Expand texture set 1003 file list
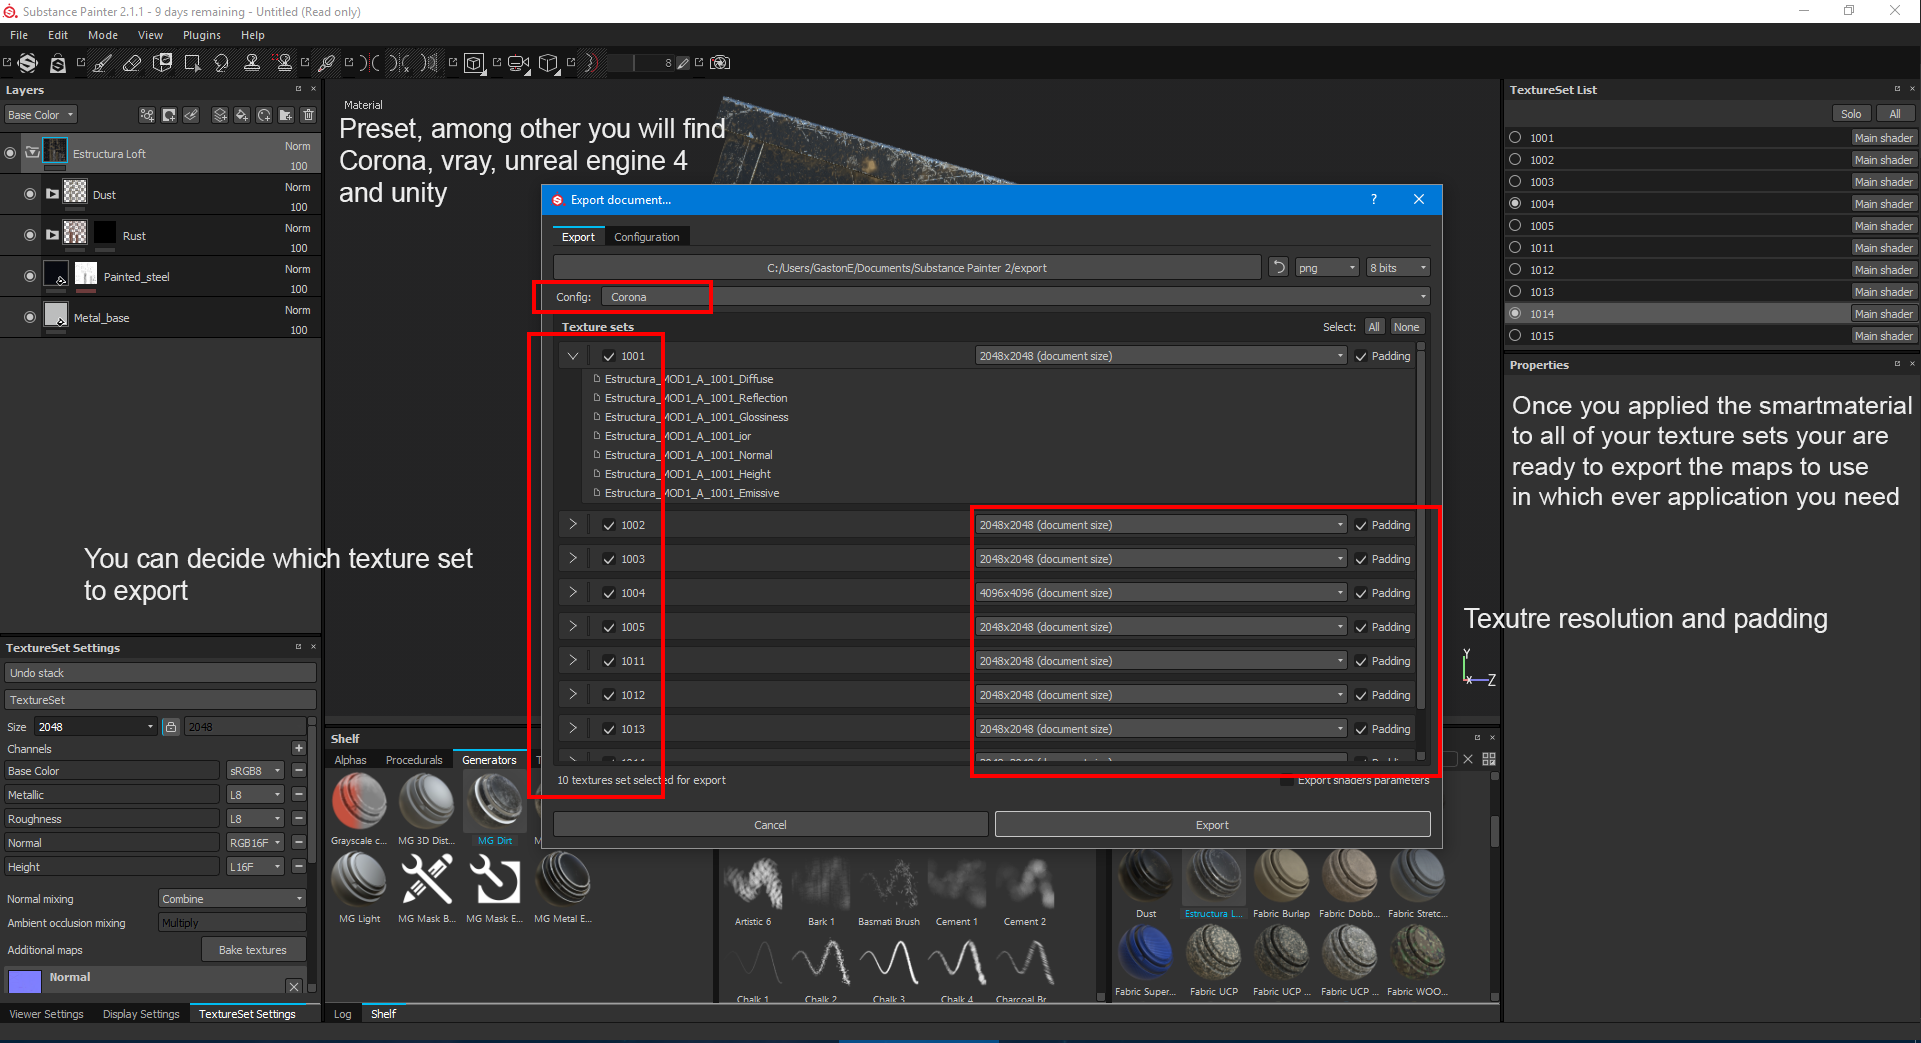 (573, 558)
